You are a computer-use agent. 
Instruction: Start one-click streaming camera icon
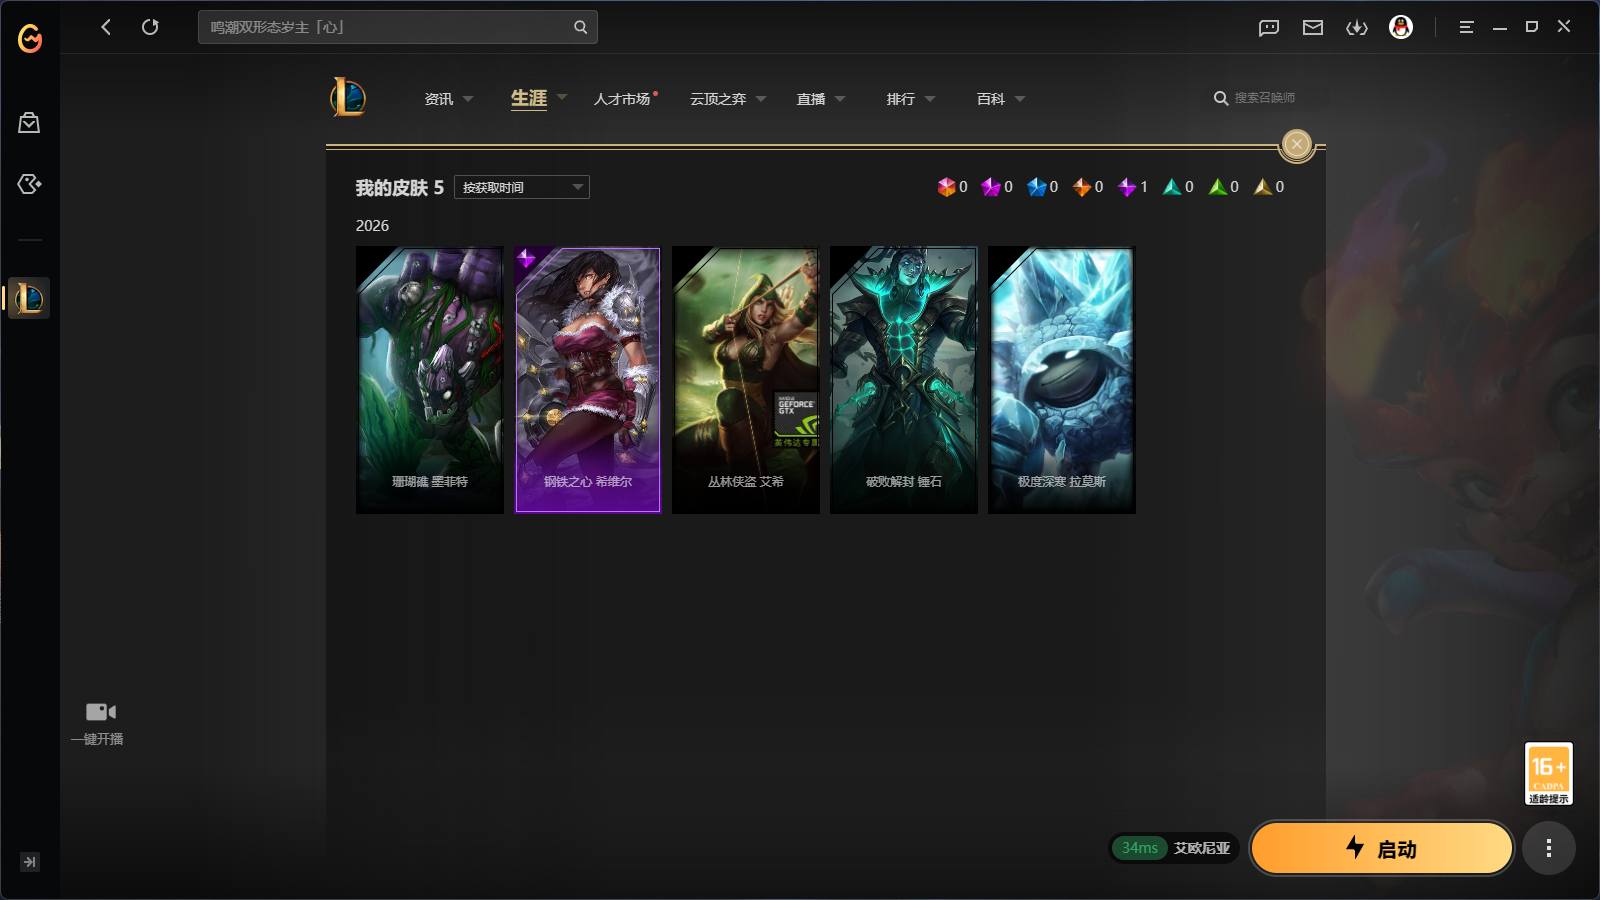[101, 712]
